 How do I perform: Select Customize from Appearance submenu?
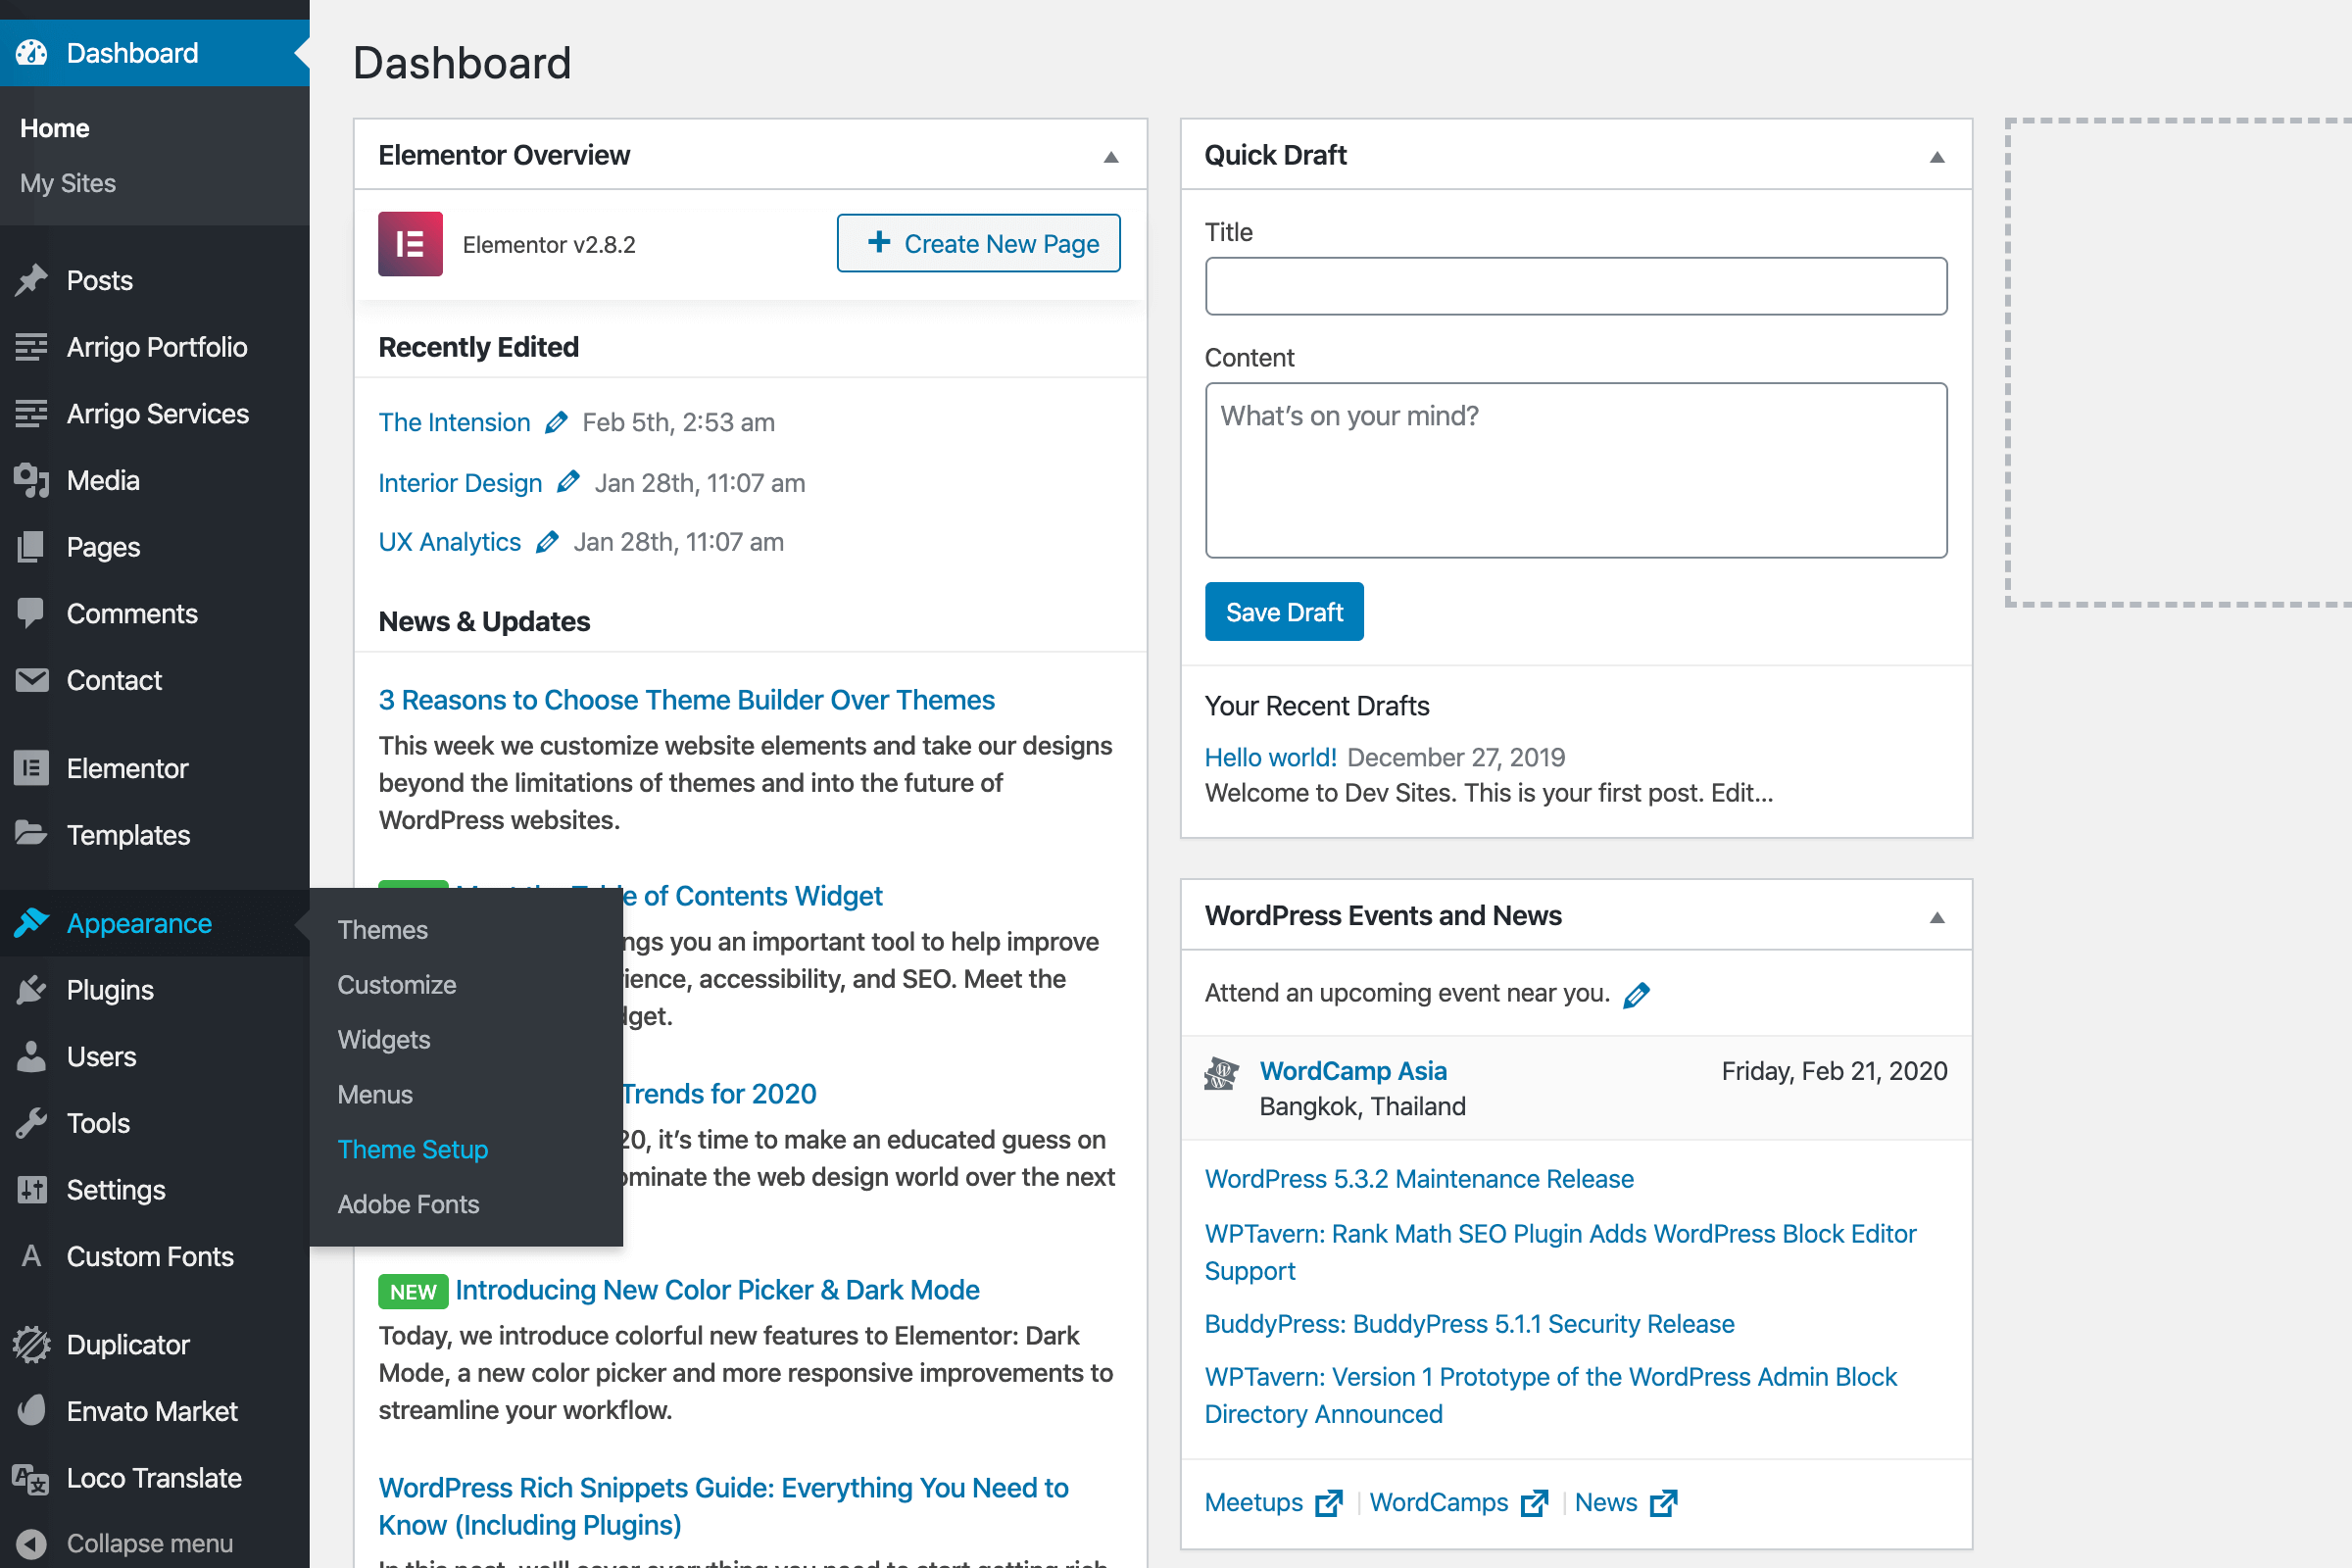[x=396, y=985]
